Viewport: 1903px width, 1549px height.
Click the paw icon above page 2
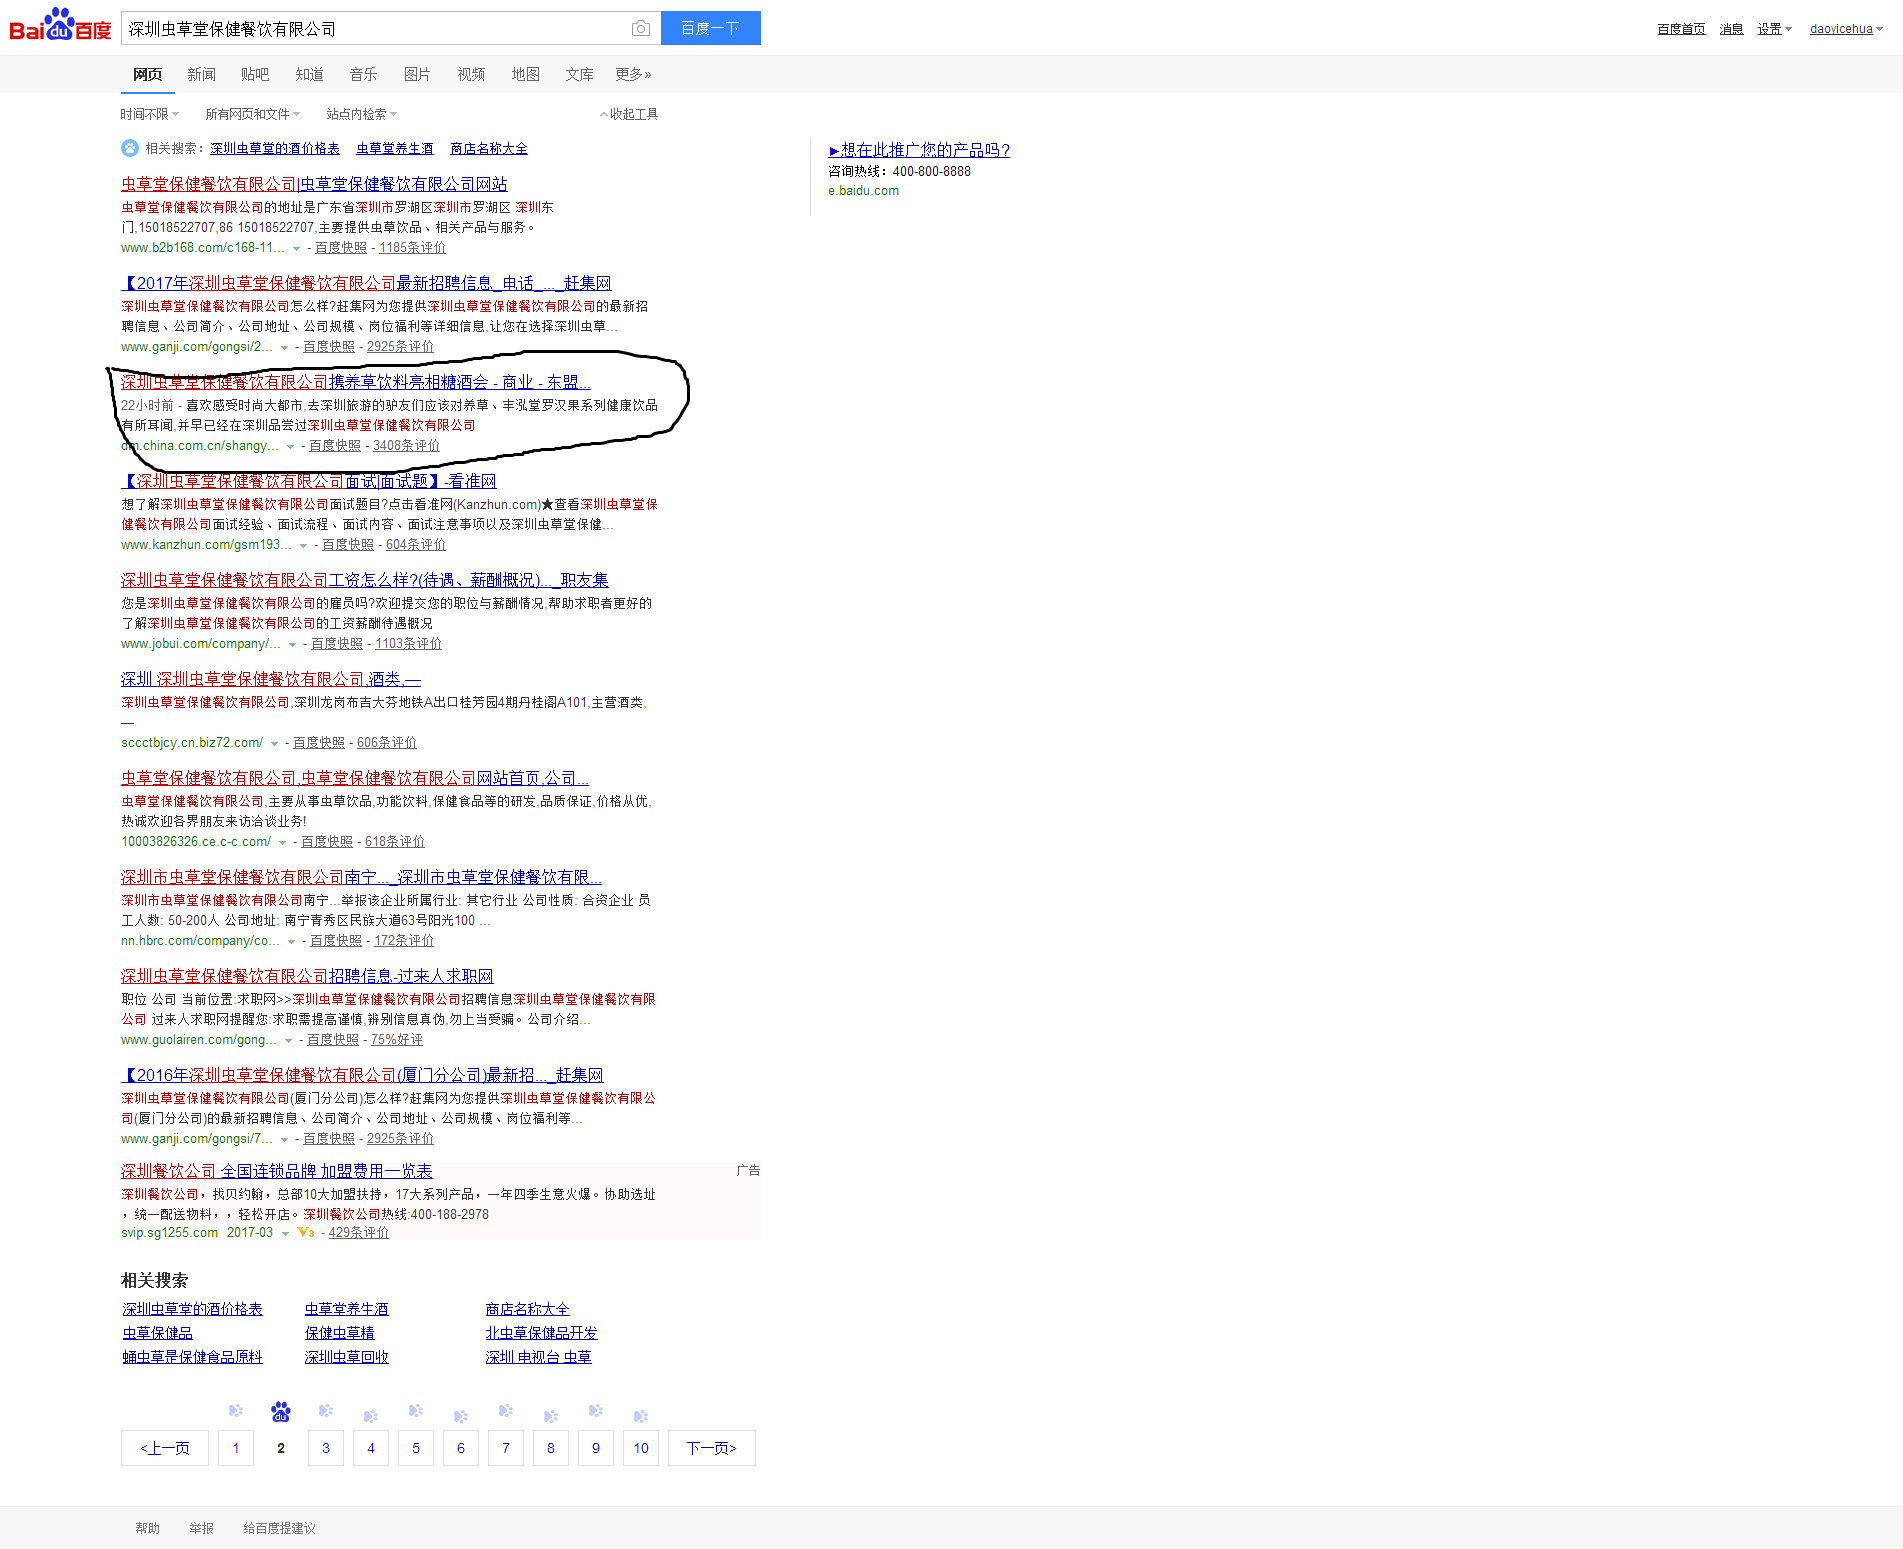pos(281,1412)
